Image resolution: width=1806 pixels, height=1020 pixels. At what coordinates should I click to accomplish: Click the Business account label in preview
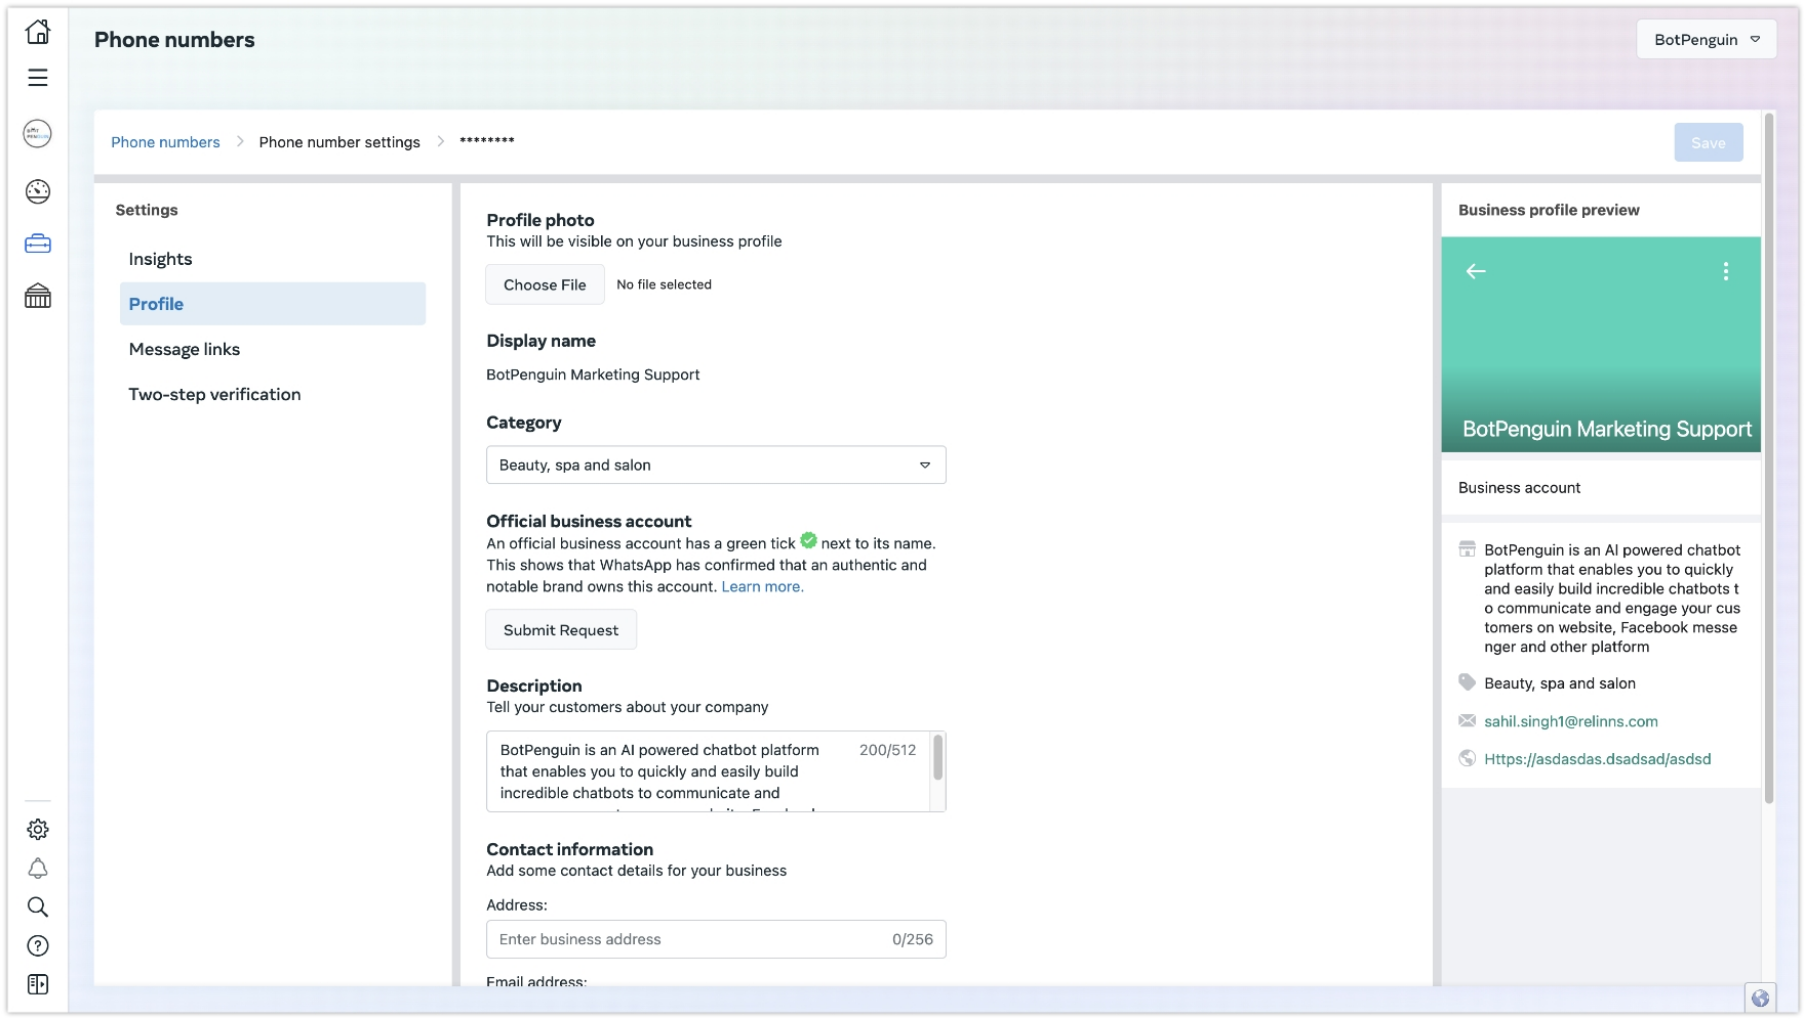1519,488
